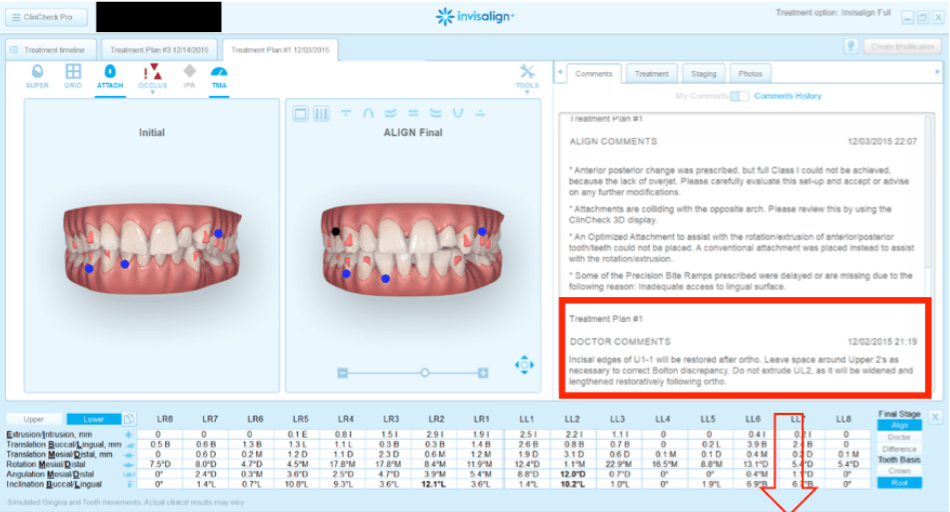Click the bold 12.0°D cell under LL2

(573, 474)
